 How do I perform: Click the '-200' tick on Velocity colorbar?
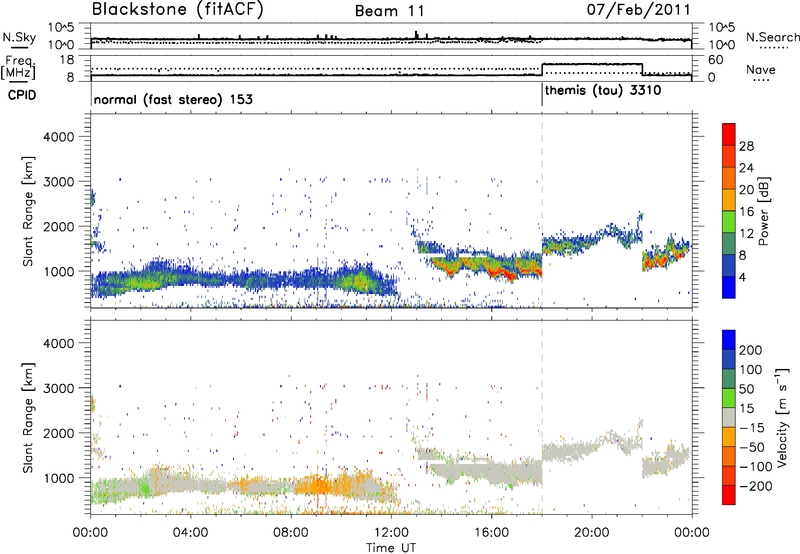click(756, 486)
